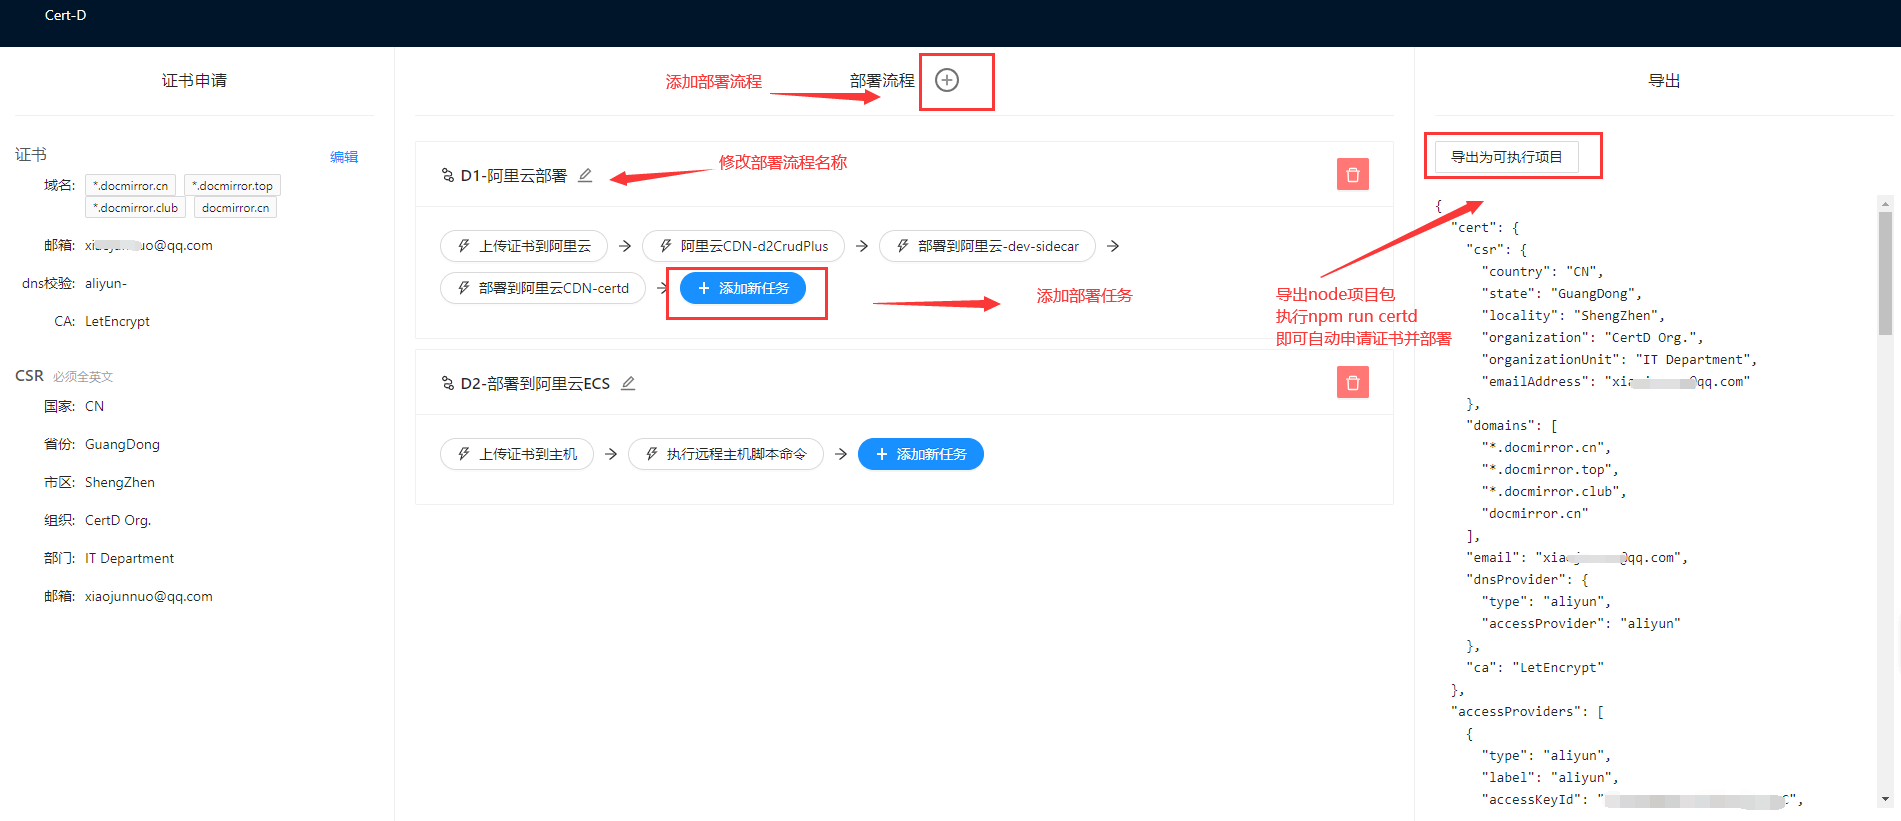Open the 阿里云CDN-d2CrudPlus task
The height and width of the screenshot is (821, 1901).
[x=743, y=246]
